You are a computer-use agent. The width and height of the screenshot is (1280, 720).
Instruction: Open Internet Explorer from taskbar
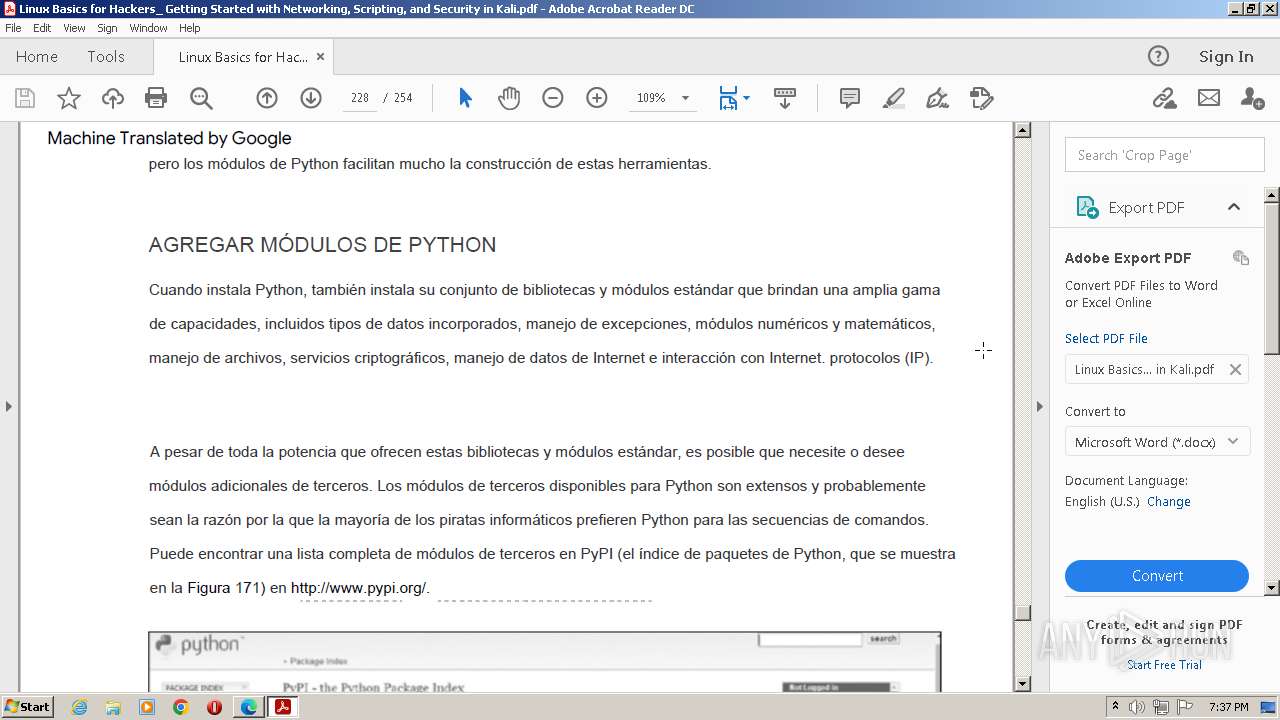click(x=79, y=707)
